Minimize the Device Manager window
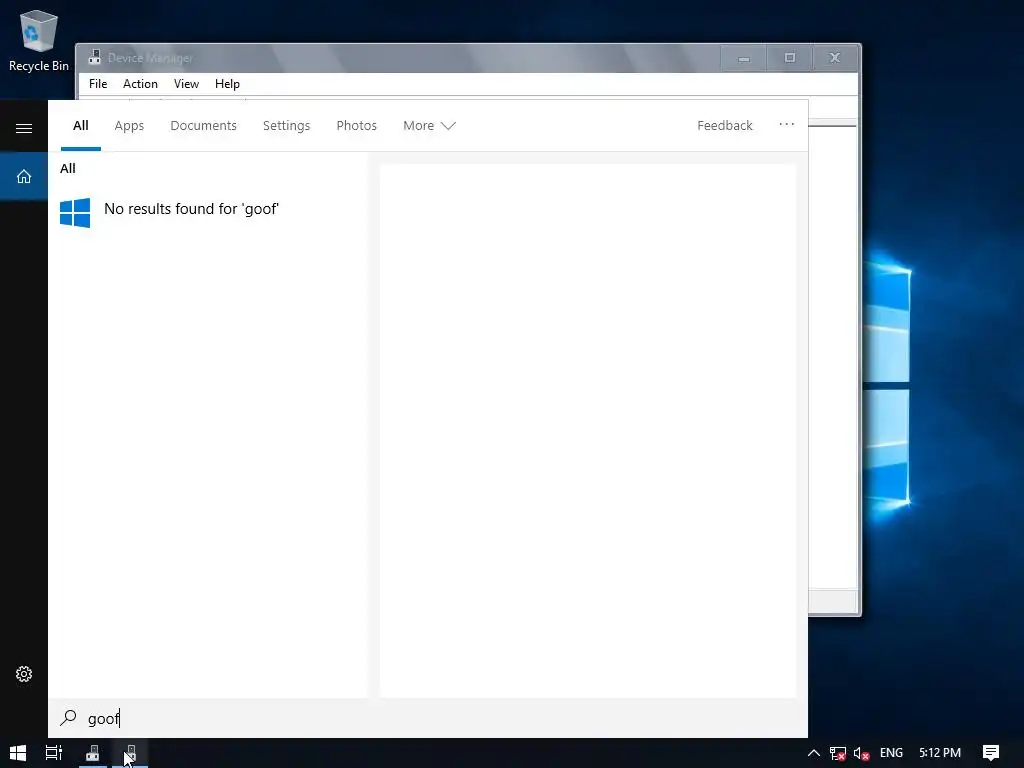The image size is (1024, 768). [743, 58]
